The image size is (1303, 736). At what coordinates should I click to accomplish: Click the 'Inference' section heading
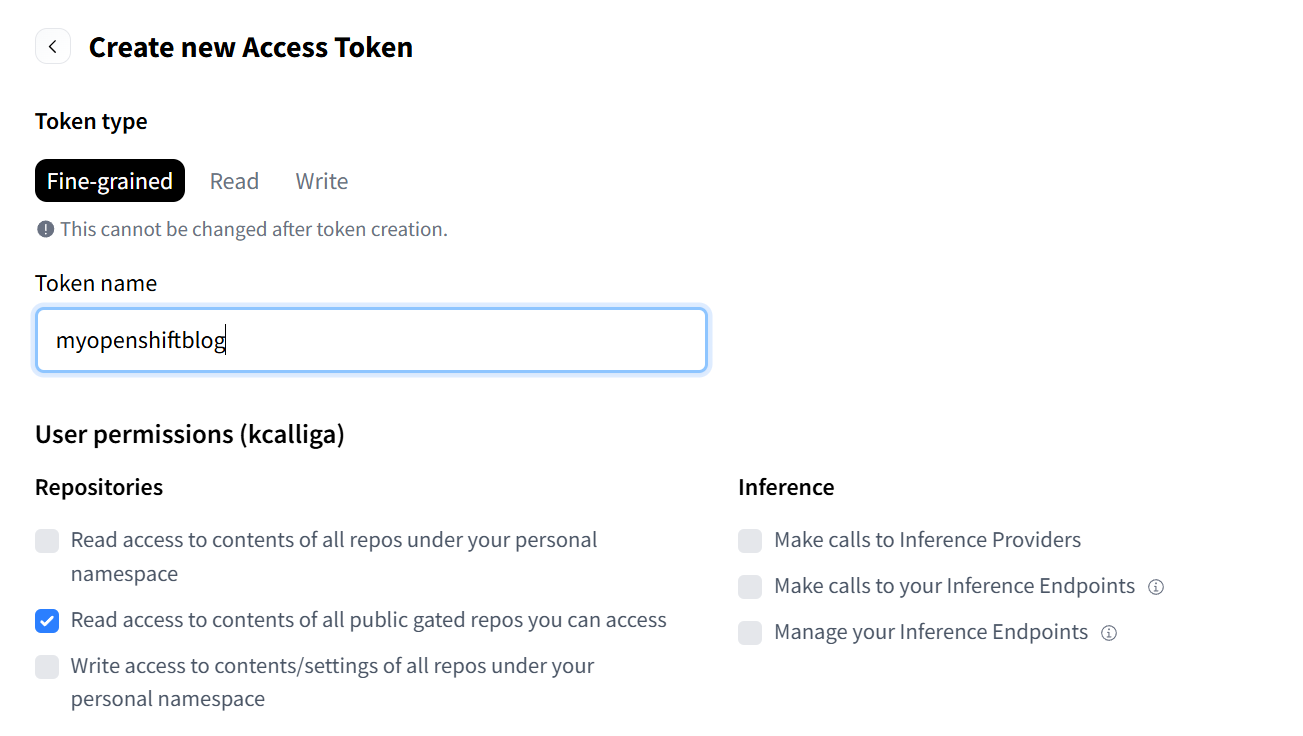click(786, 488)
